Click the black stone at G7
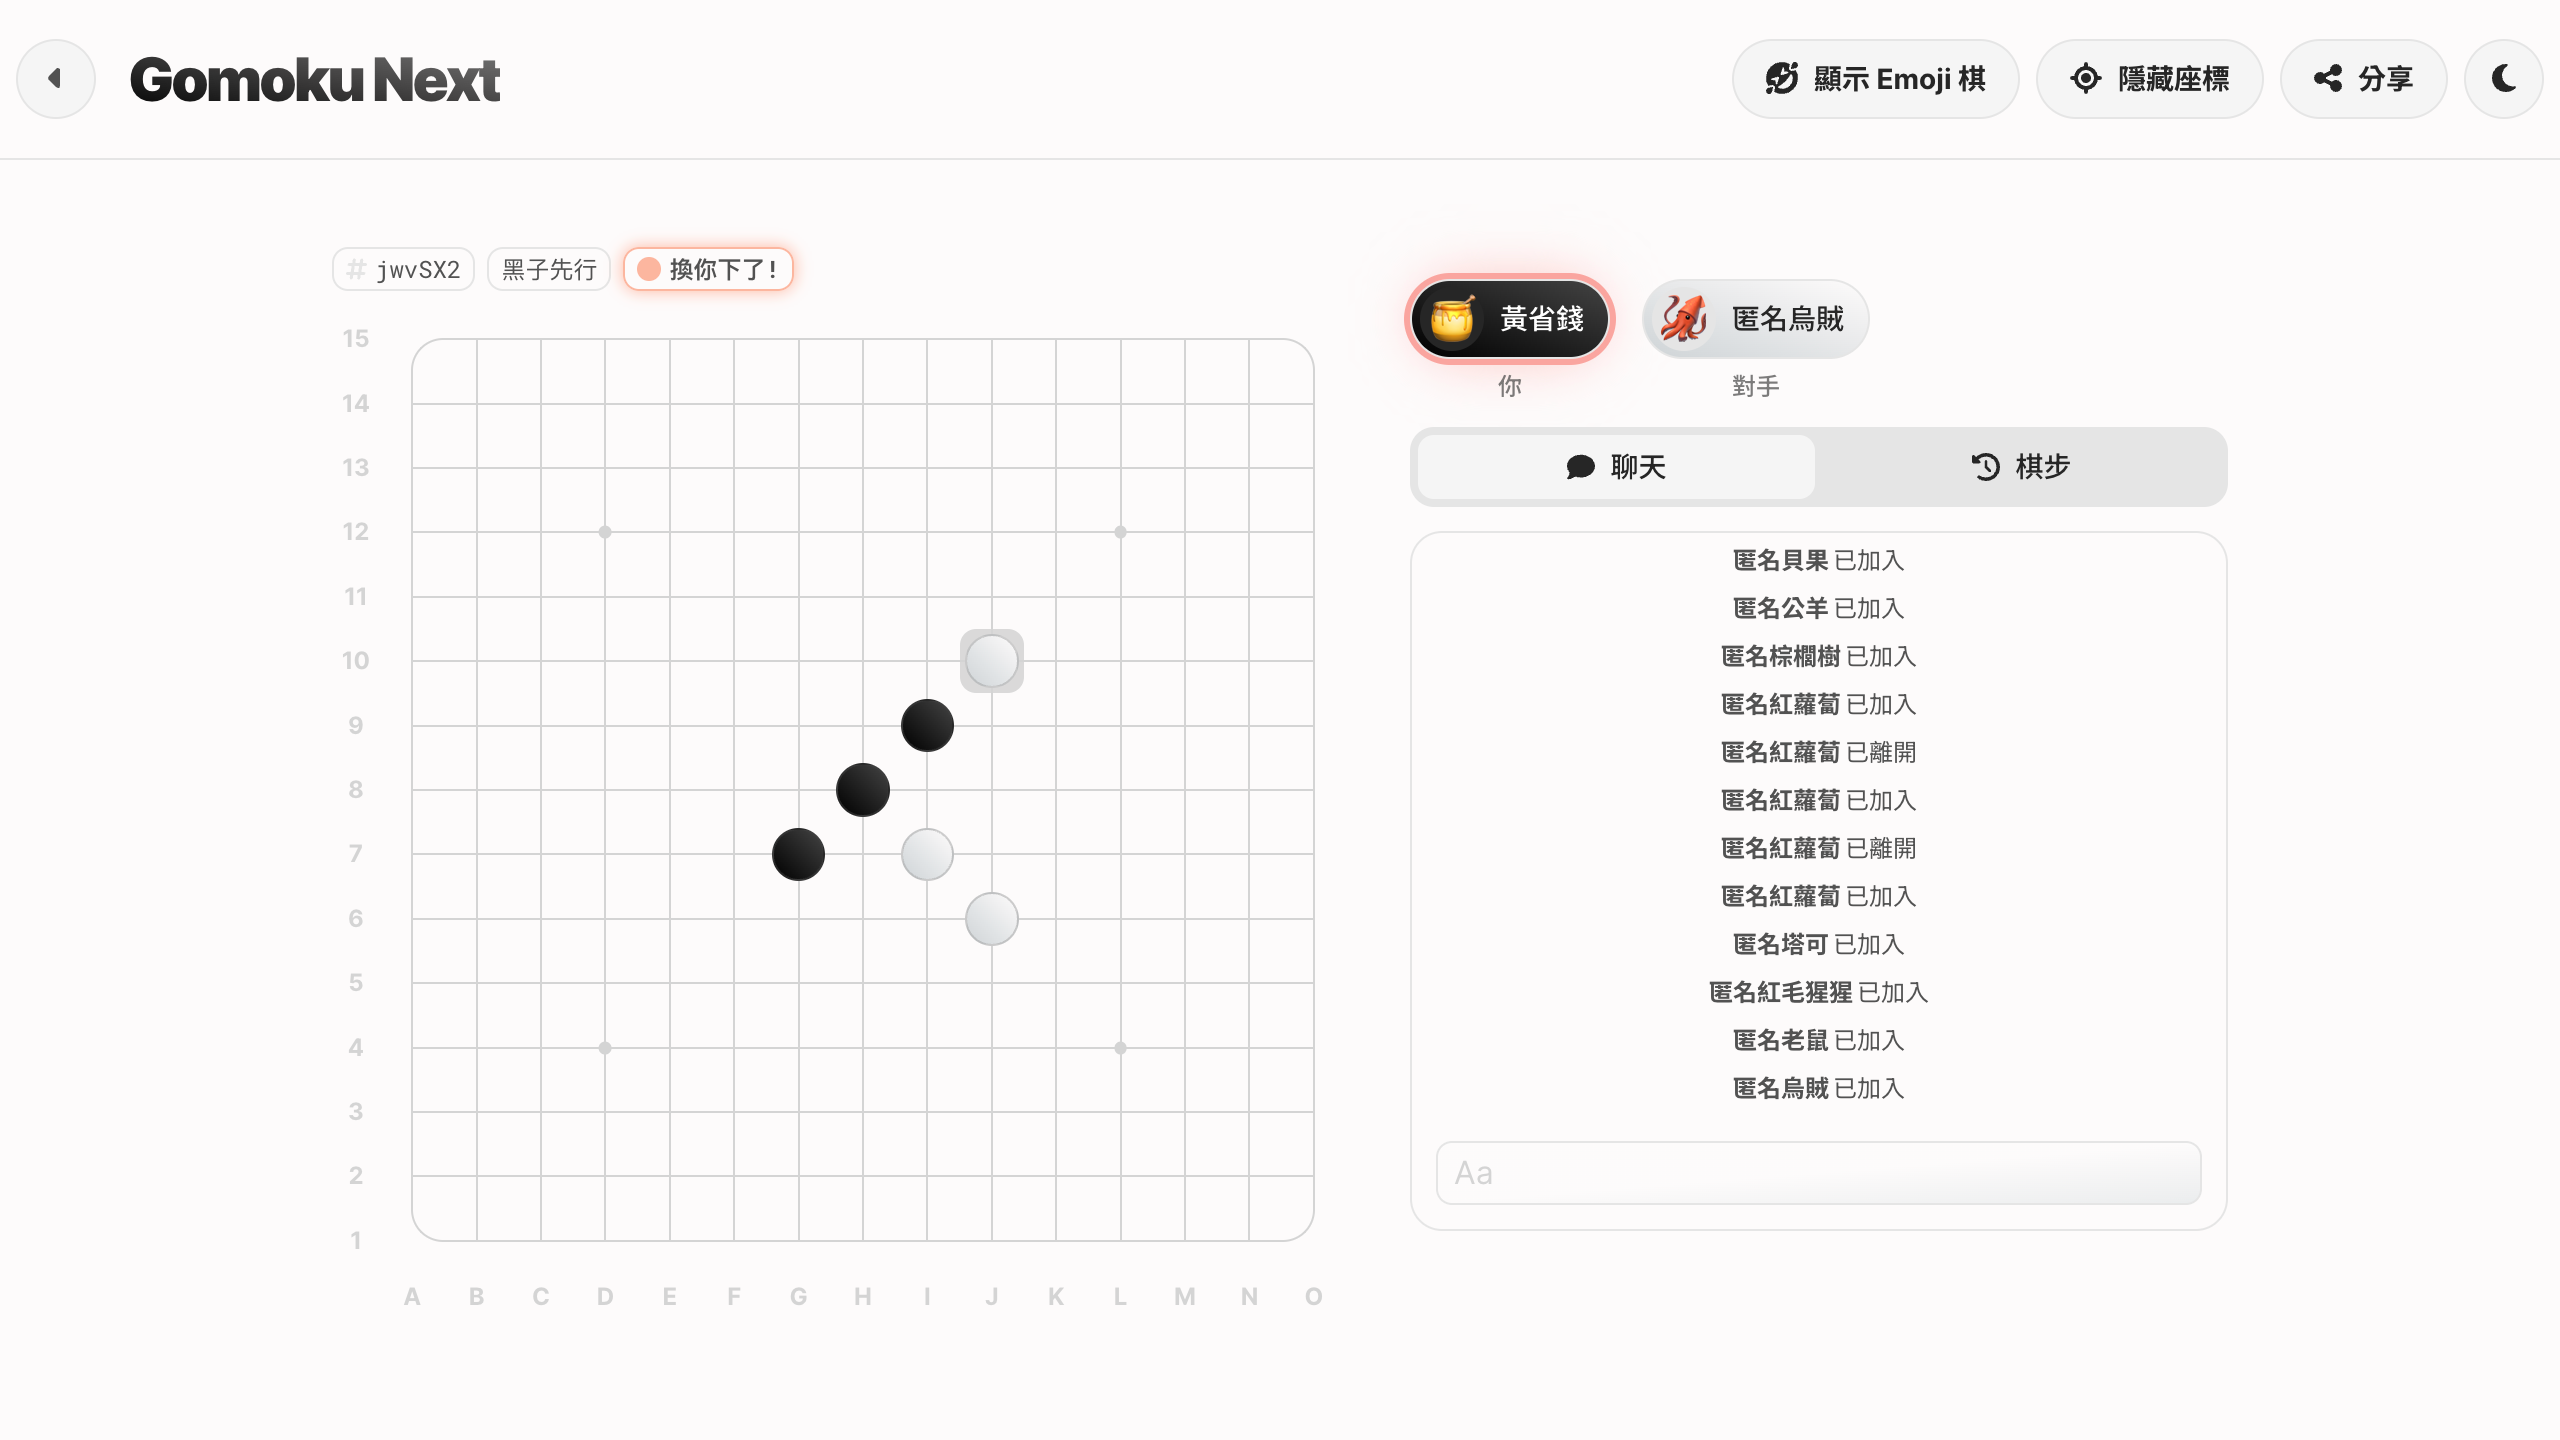The width and height of the screenshot is (2560, 1440). pos(798,854)
